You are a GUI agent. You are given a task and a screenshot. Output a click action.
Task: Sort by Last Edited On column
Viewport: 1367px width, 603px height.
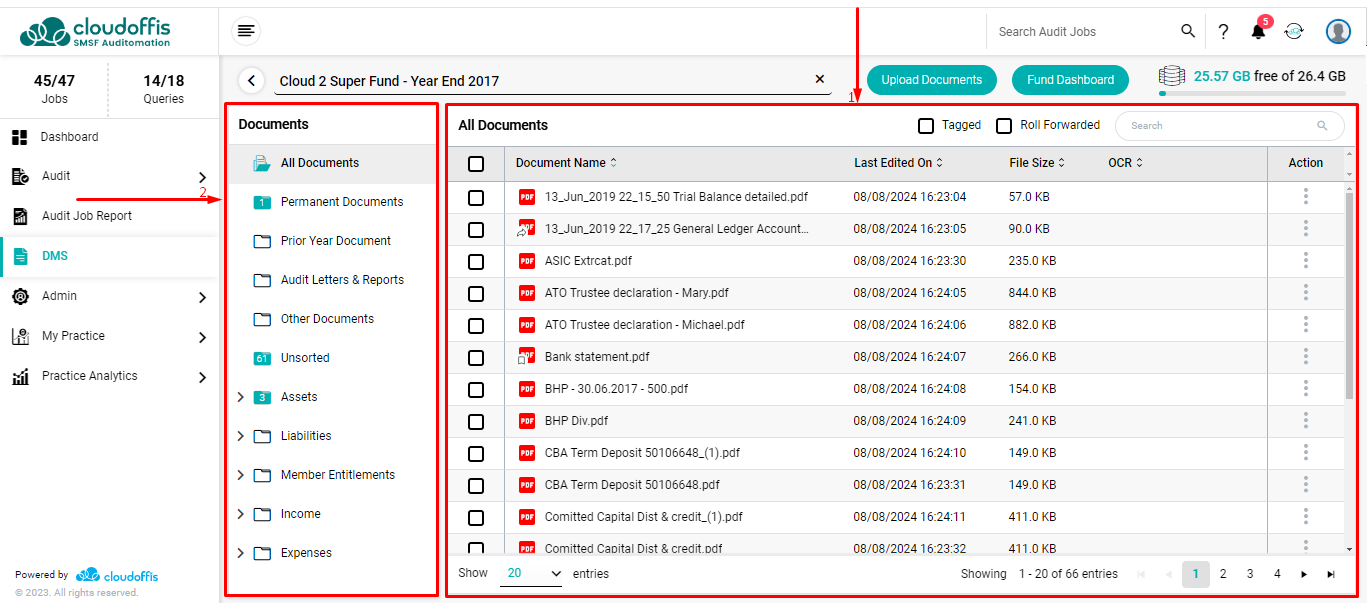click(x=899, y=163)
